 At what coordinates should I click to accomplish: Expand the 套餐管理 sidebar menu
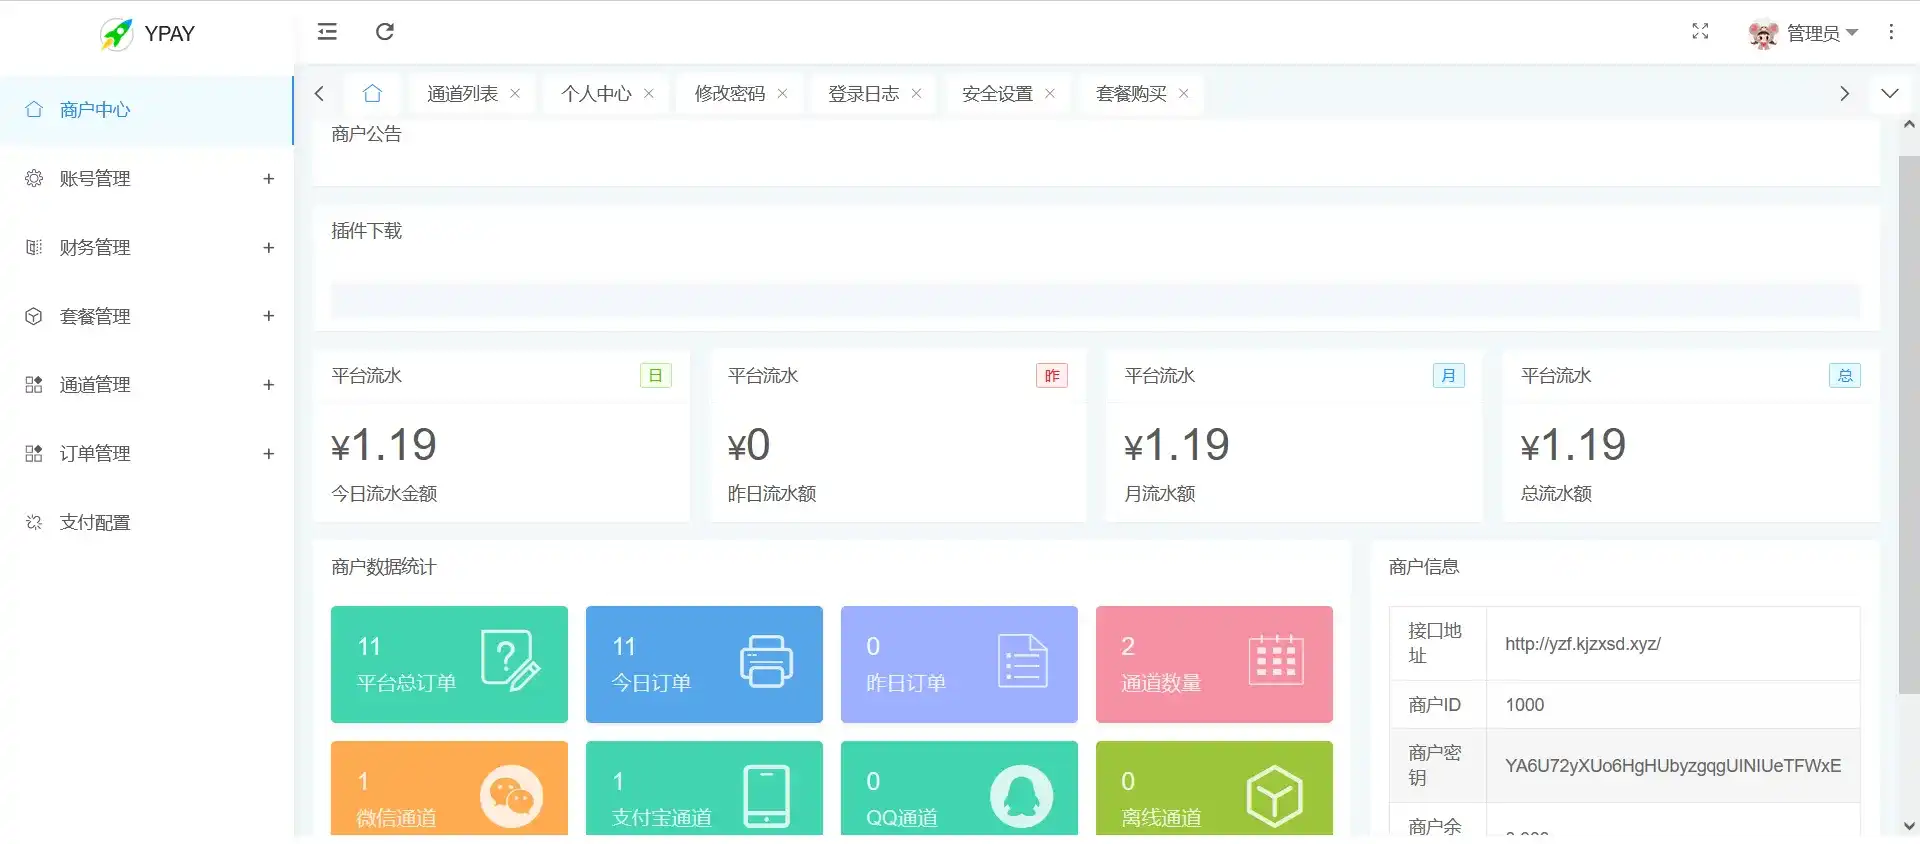146,316
